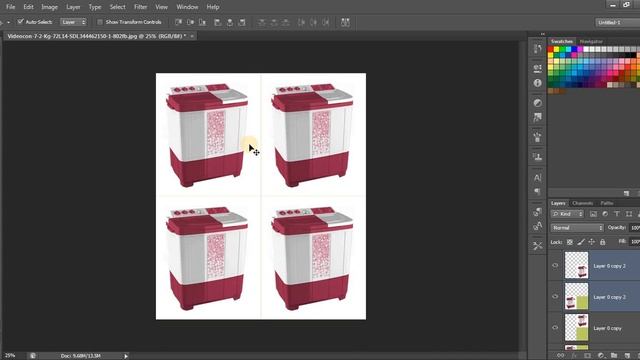
Task: Click the 25% zoom field in status bar
Action: [10, 356]
